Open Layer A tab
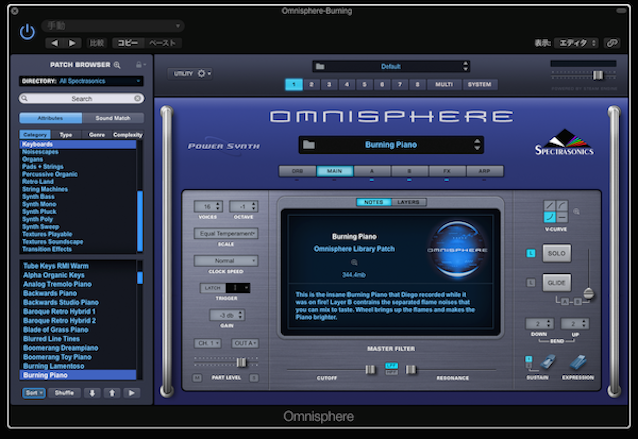638x439 pixels. [x=372, y=171]
